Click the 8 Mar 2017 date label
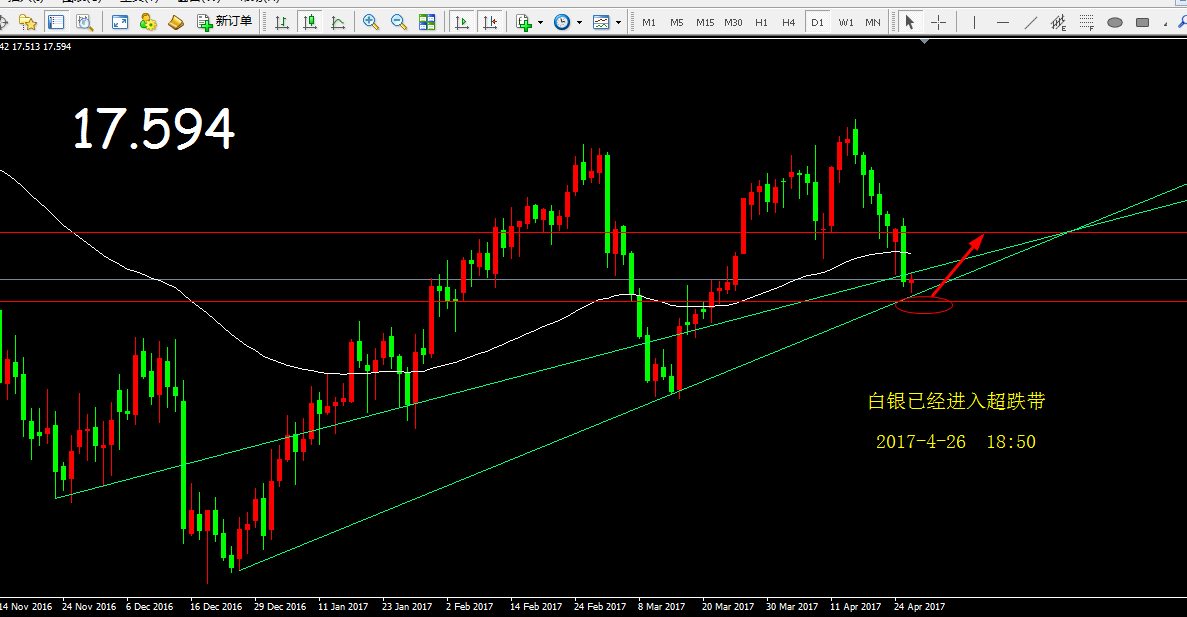The width and height of the screenshot is (1187, 617). (x=662, y=606)
